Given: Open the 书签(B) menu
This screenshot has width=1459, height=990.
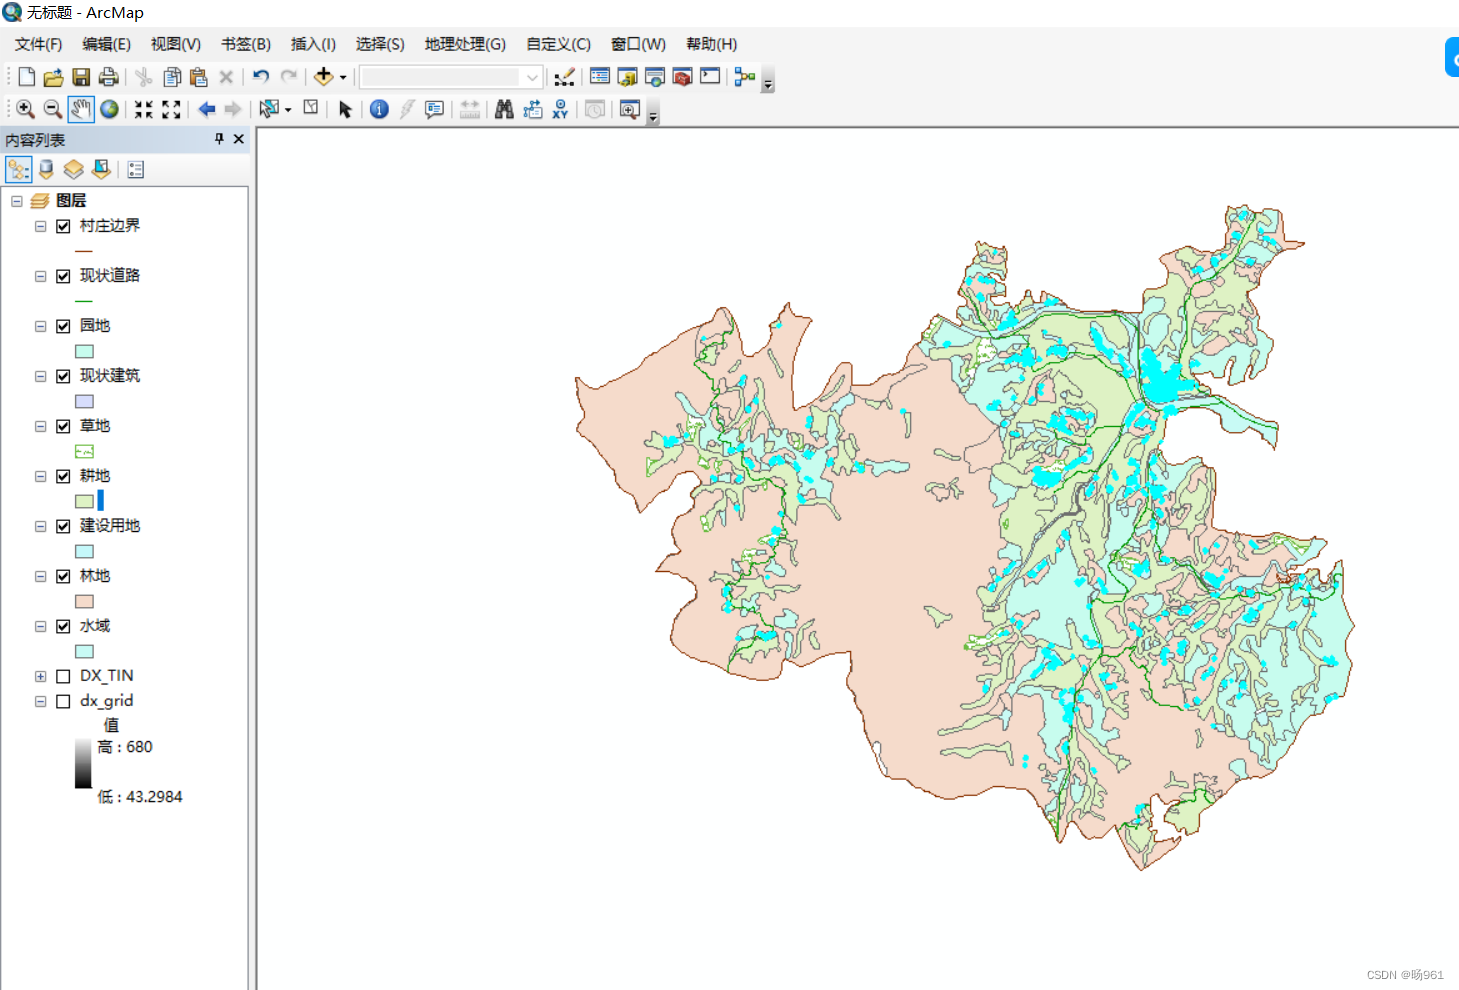Looking at the screenshot, I should (x=246, y=44).
